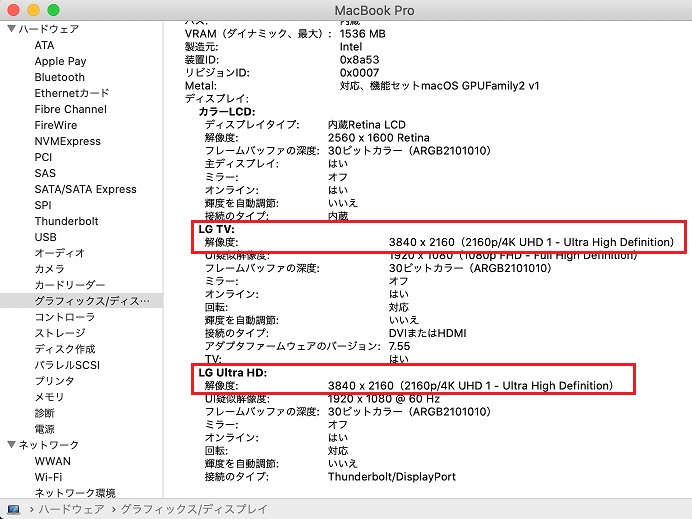This screenshot has width=692, height=519.
Task: Click the ハードウェア category label
Action: [x=49, y=29]
